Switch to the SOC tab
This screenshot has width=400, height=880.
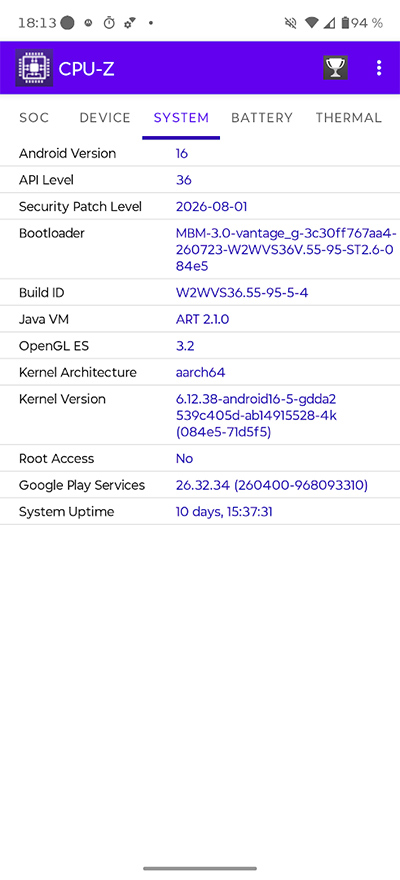34,118
